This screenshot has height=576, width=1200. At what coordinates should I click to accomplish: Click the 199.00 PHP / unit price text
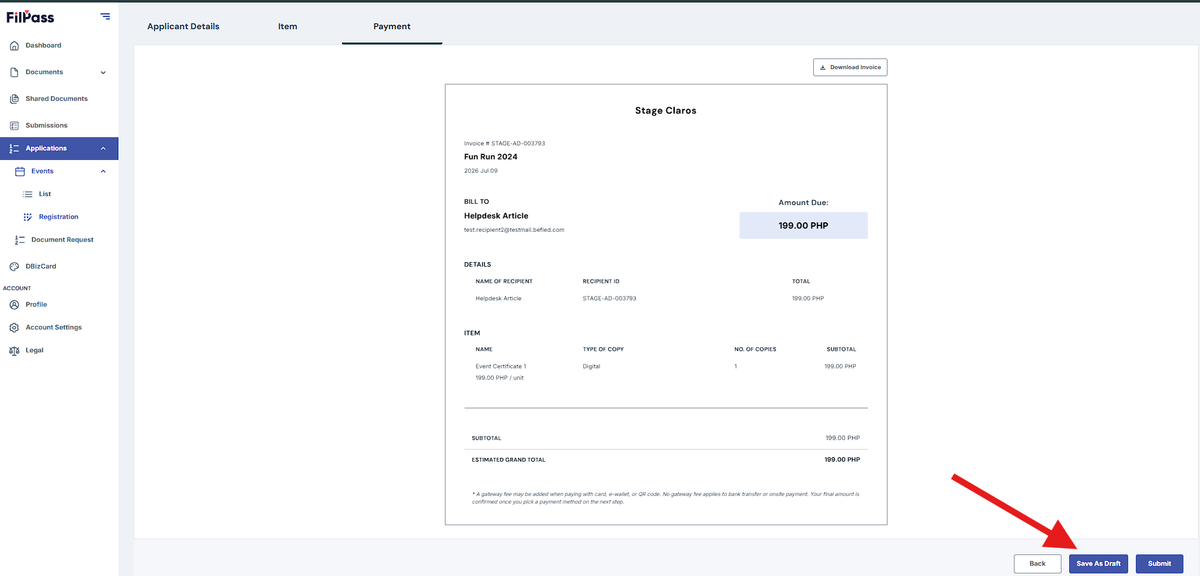click(500, 378)
